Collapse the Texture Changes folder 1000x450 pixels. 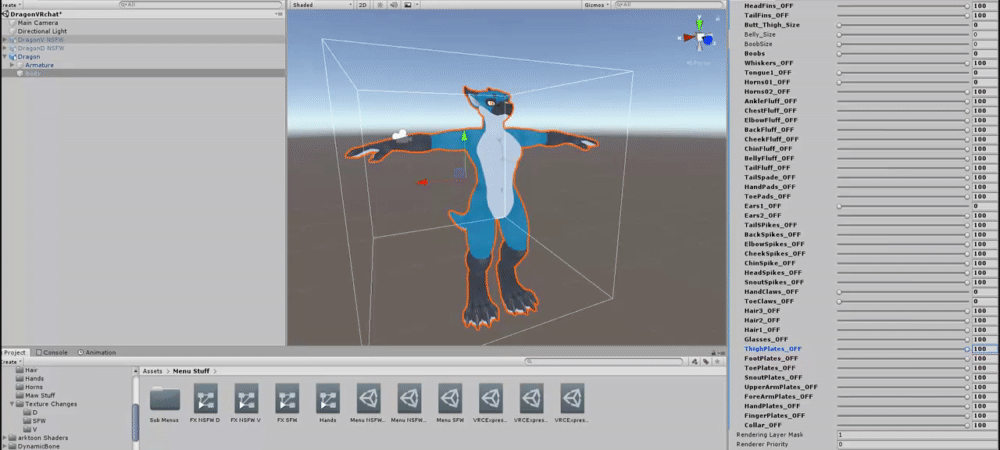[x=12, y=403]
